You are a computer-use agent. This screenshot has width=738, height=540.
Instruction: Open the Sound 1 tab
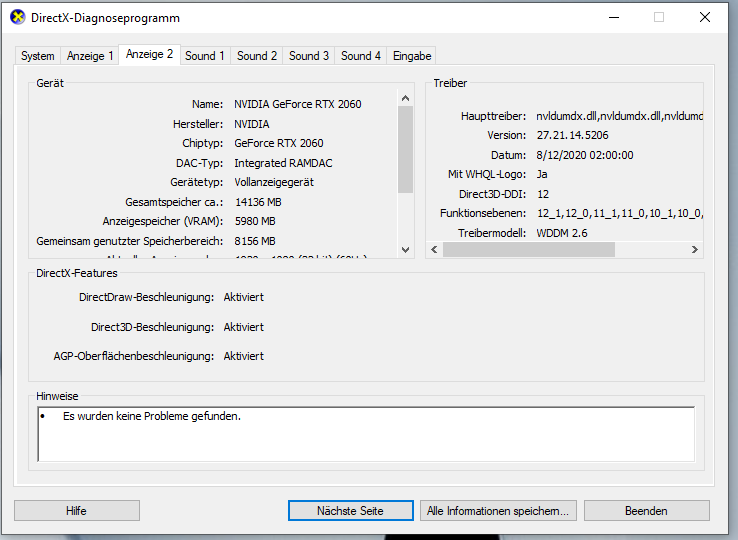tap(205, 56)
